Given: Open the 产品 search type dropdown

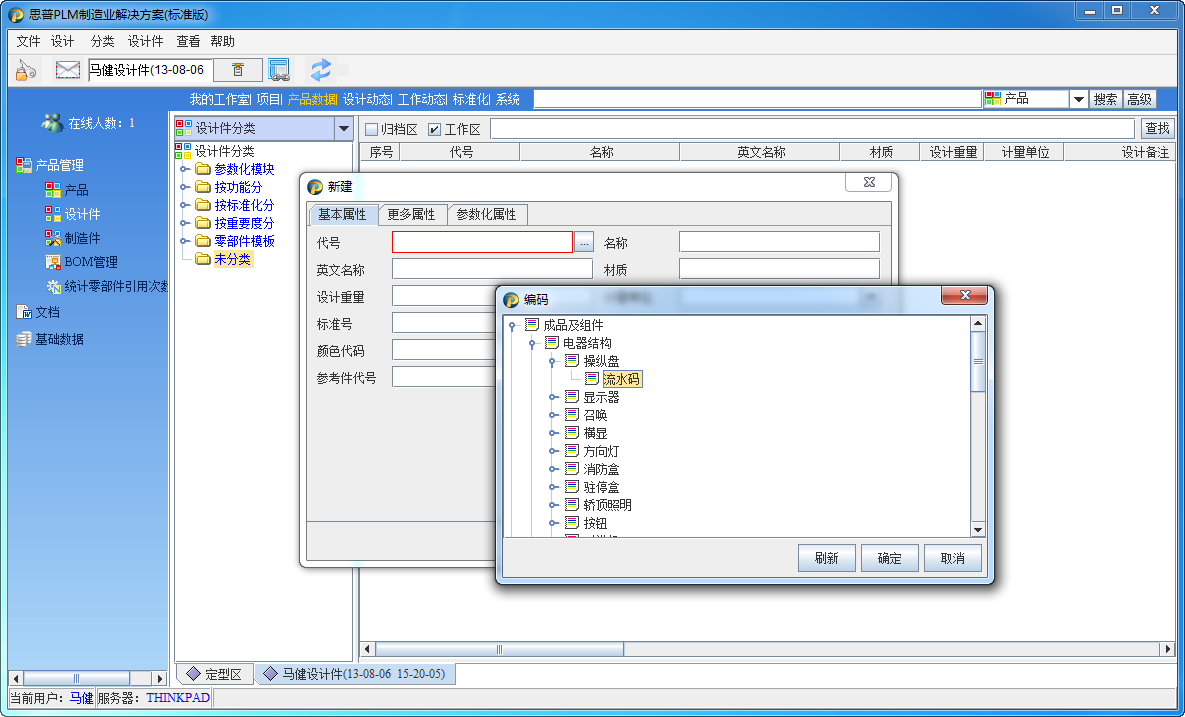Looking at the screenshot, I should 1078,99.
